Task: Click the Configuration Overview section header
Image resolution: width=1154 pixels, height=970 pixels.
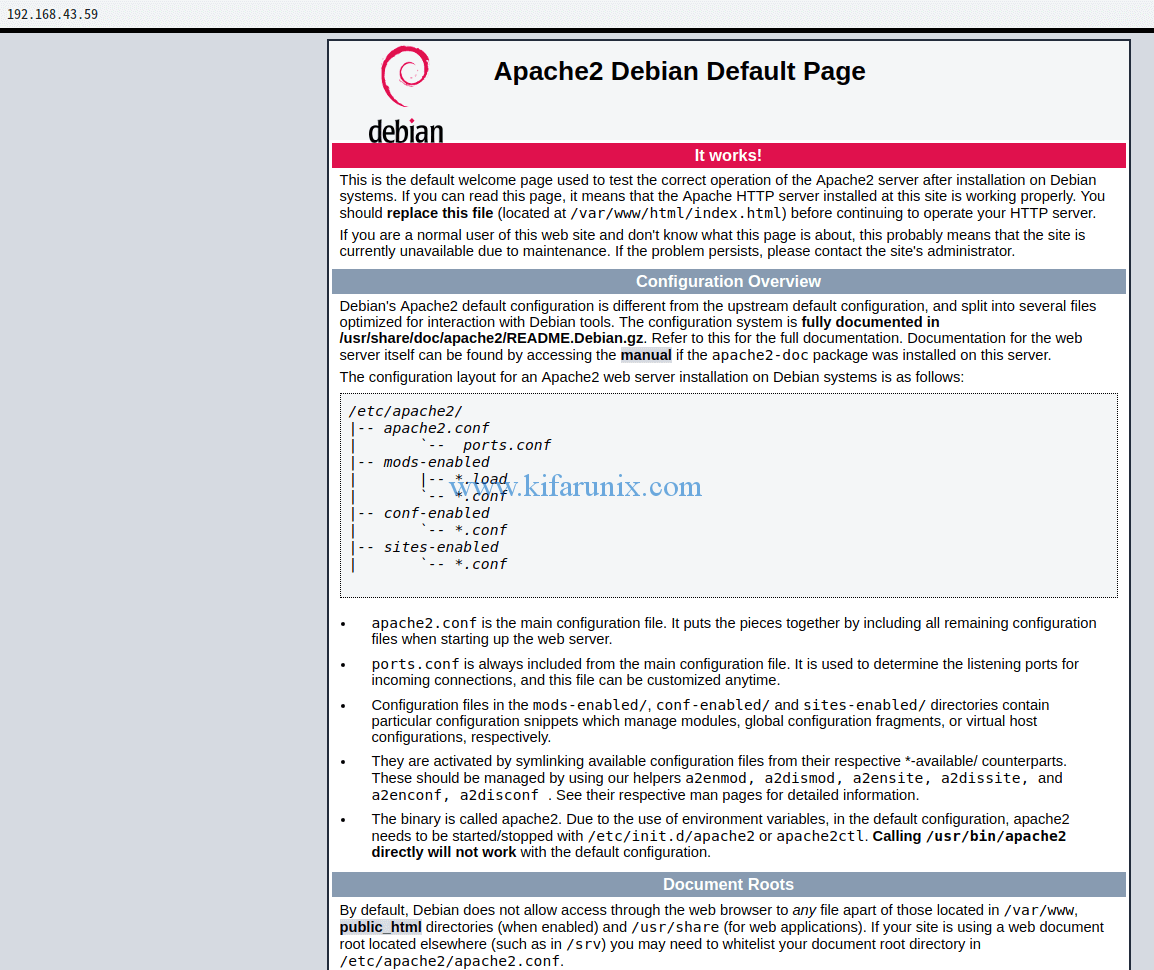Action: click(728, 281)
